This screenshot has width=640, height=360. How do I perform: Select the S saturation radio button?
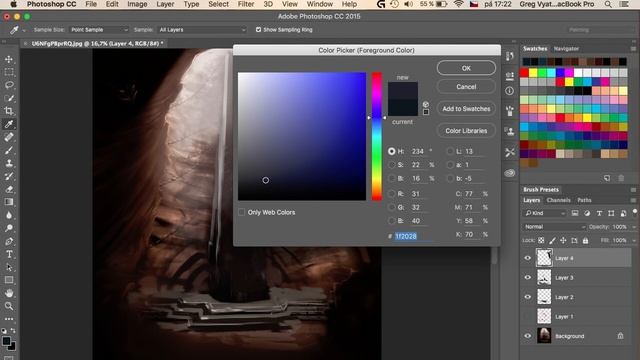click(x=391, y=165)
